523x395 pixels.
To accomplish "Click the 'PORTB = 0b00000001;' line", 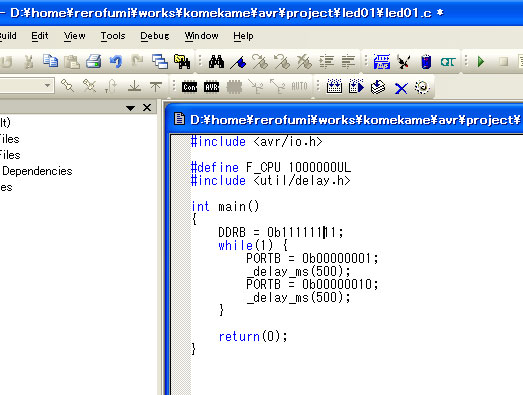I will [312, 258].
